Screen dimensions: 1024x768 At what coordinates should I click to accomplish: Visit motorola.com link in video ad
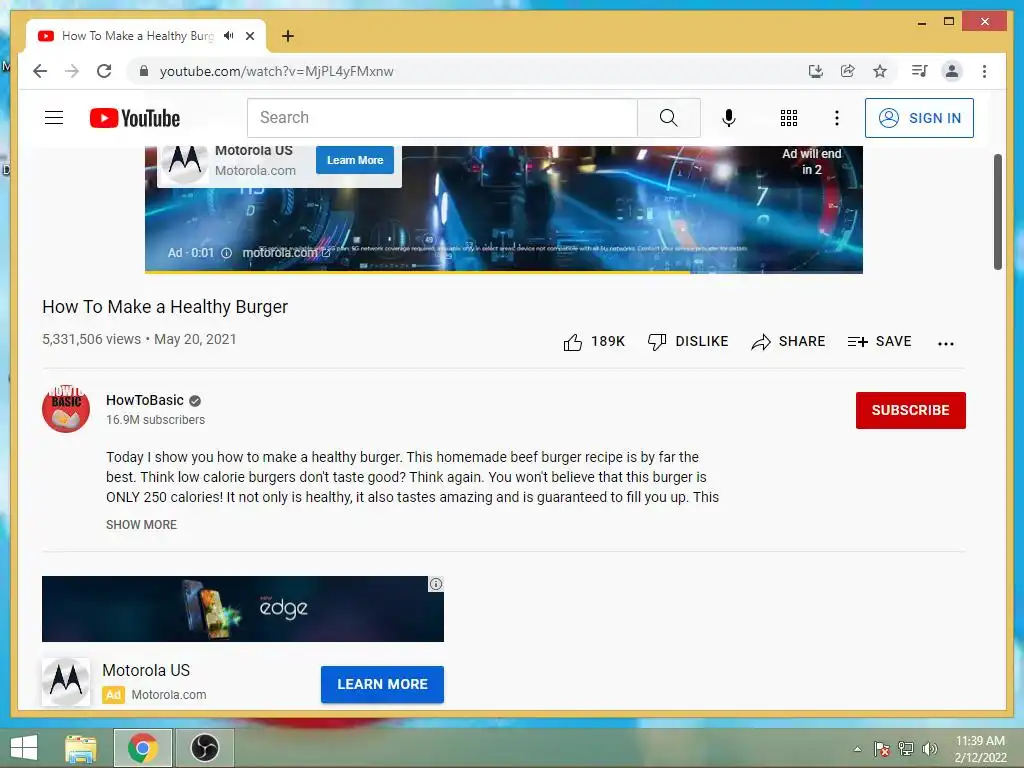(286, 253)
